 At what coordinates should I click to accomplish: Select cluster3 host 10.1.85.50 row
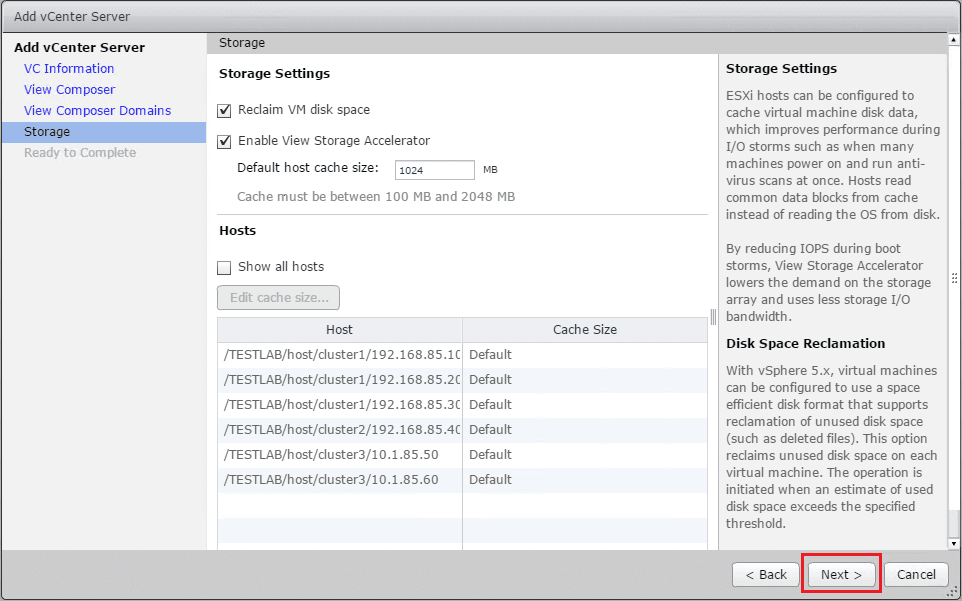coord(340,455)
